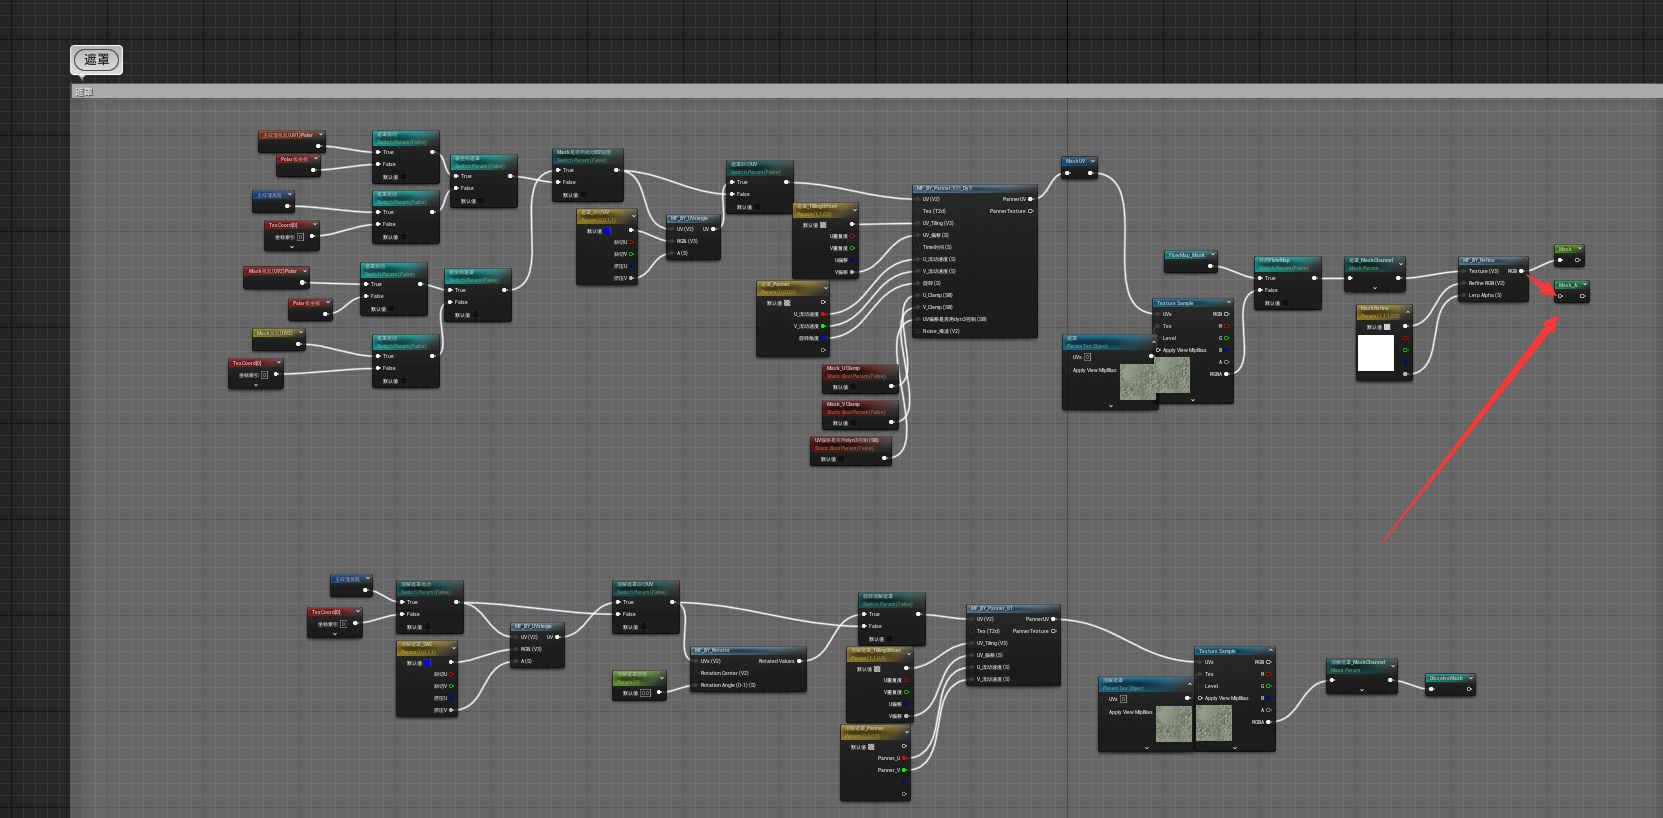Image resolution: width=1663 pixels, height=818 pixels.
Task: Click the Mask_A node output pin
Action: point(1582,296)
